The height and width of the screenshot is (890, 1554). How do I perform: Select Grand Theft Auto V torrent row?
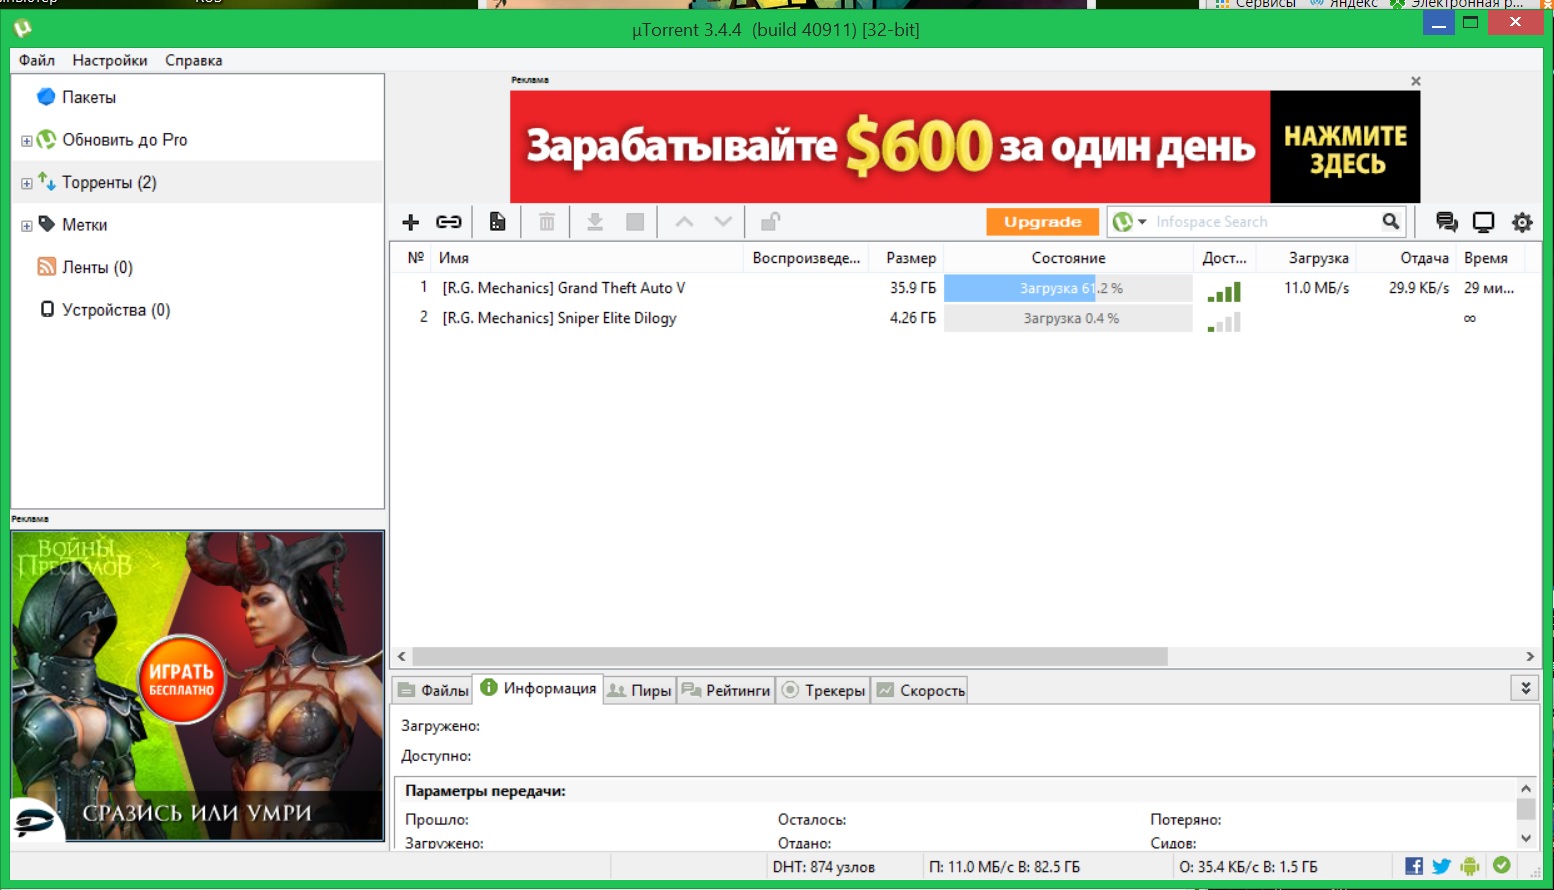(564, 288)
